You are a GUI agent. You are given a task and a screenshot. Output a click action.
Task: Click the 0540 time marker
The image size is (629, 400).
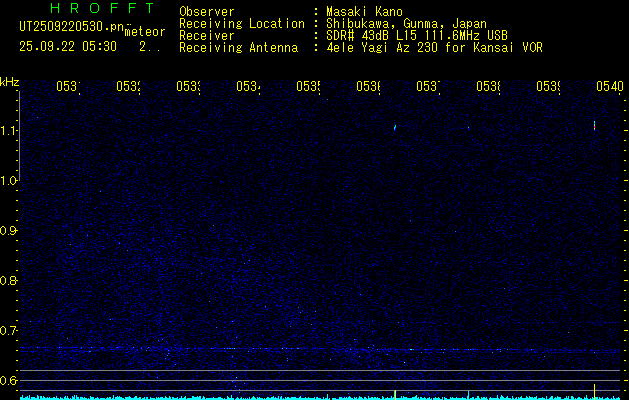point(610,86)
